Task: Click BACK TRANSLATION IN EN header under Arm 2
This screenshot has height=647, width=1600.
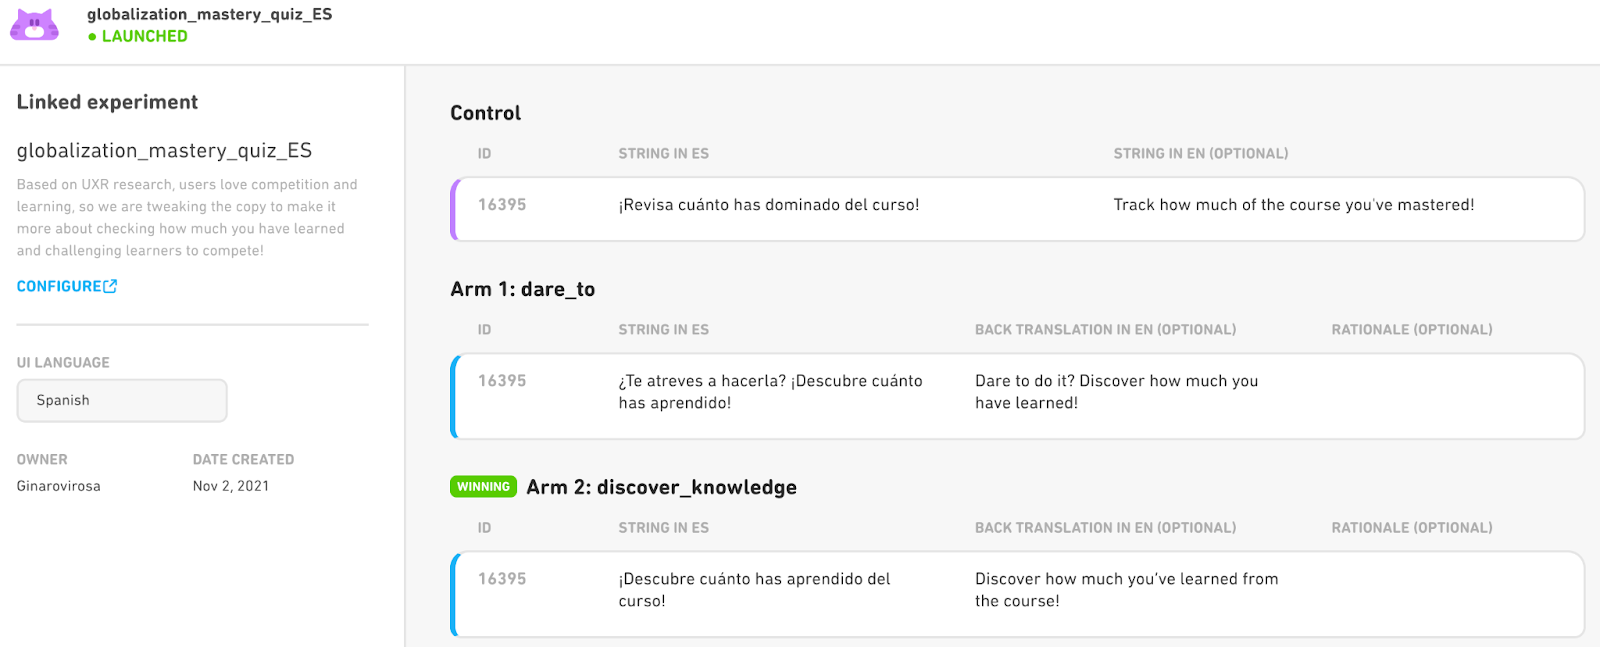Action: (x=1105, y=528)
